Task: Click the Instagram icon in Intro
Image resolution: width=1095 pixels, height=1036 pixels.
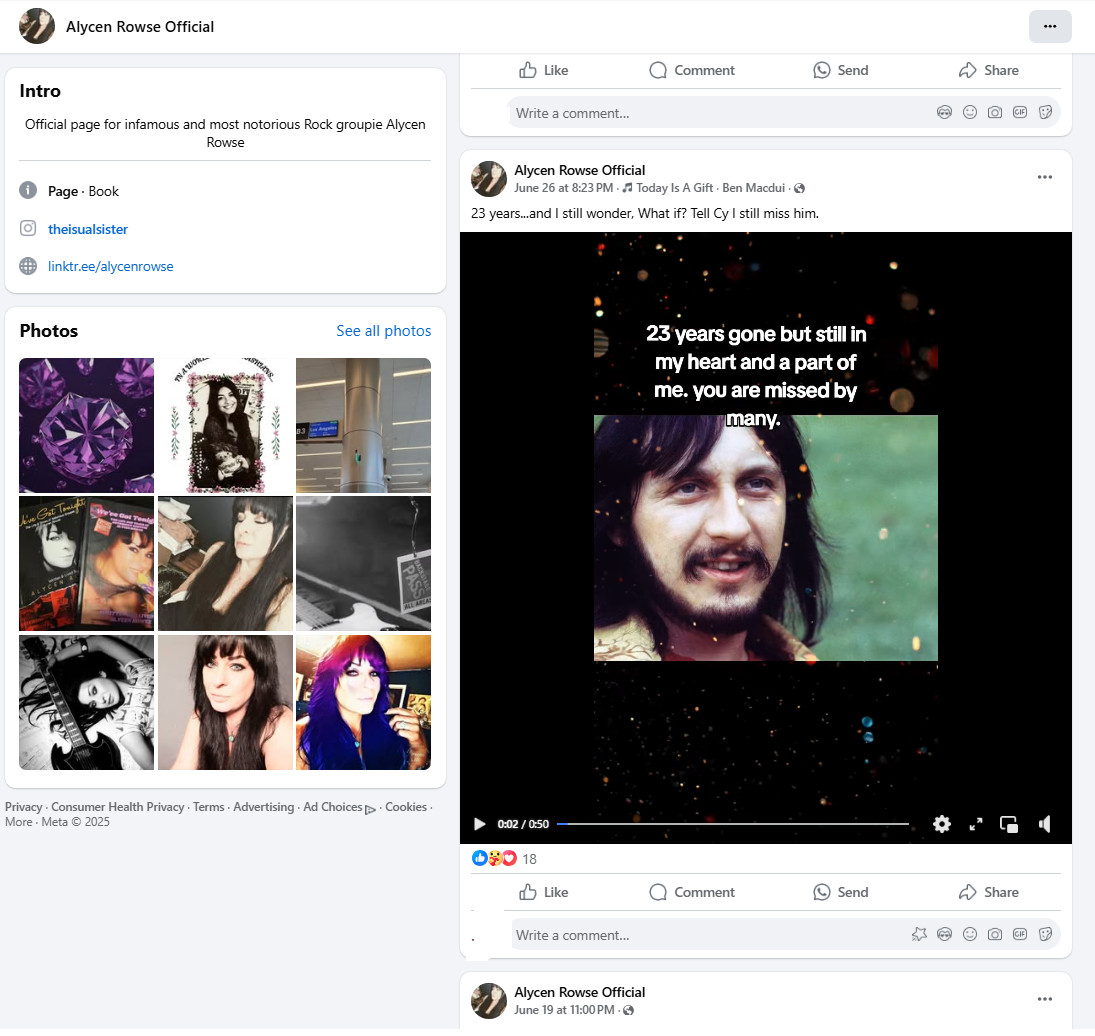Action: [28, 228]
